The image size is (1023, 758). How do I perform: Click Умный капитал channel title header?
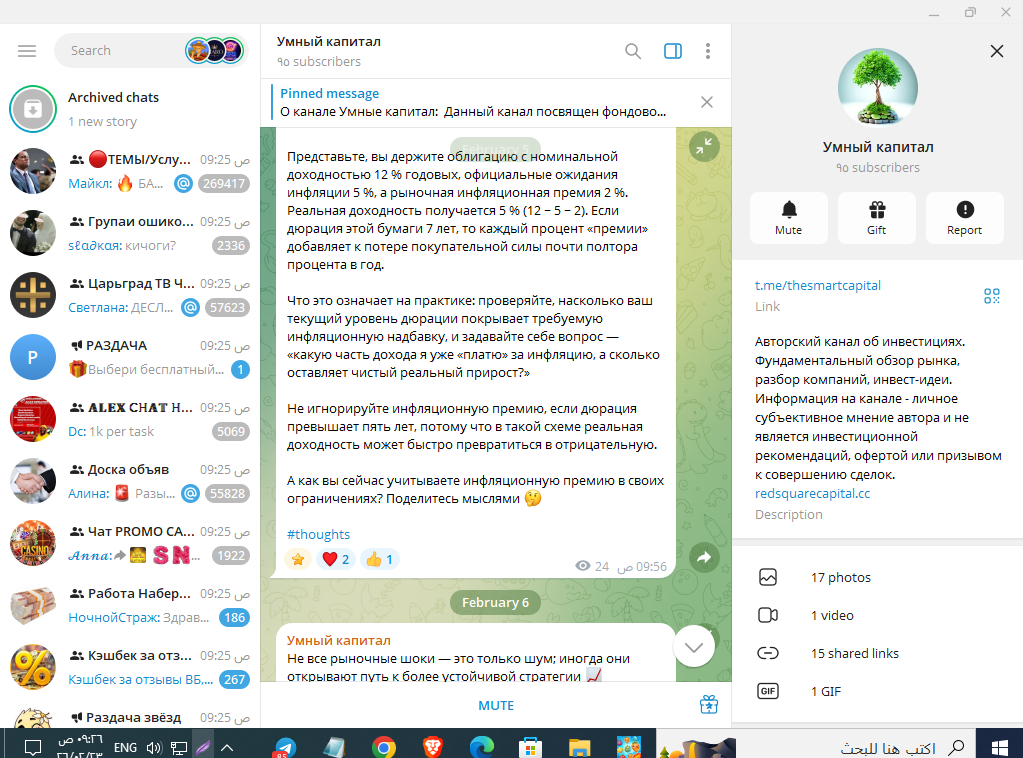coord(328,41)
